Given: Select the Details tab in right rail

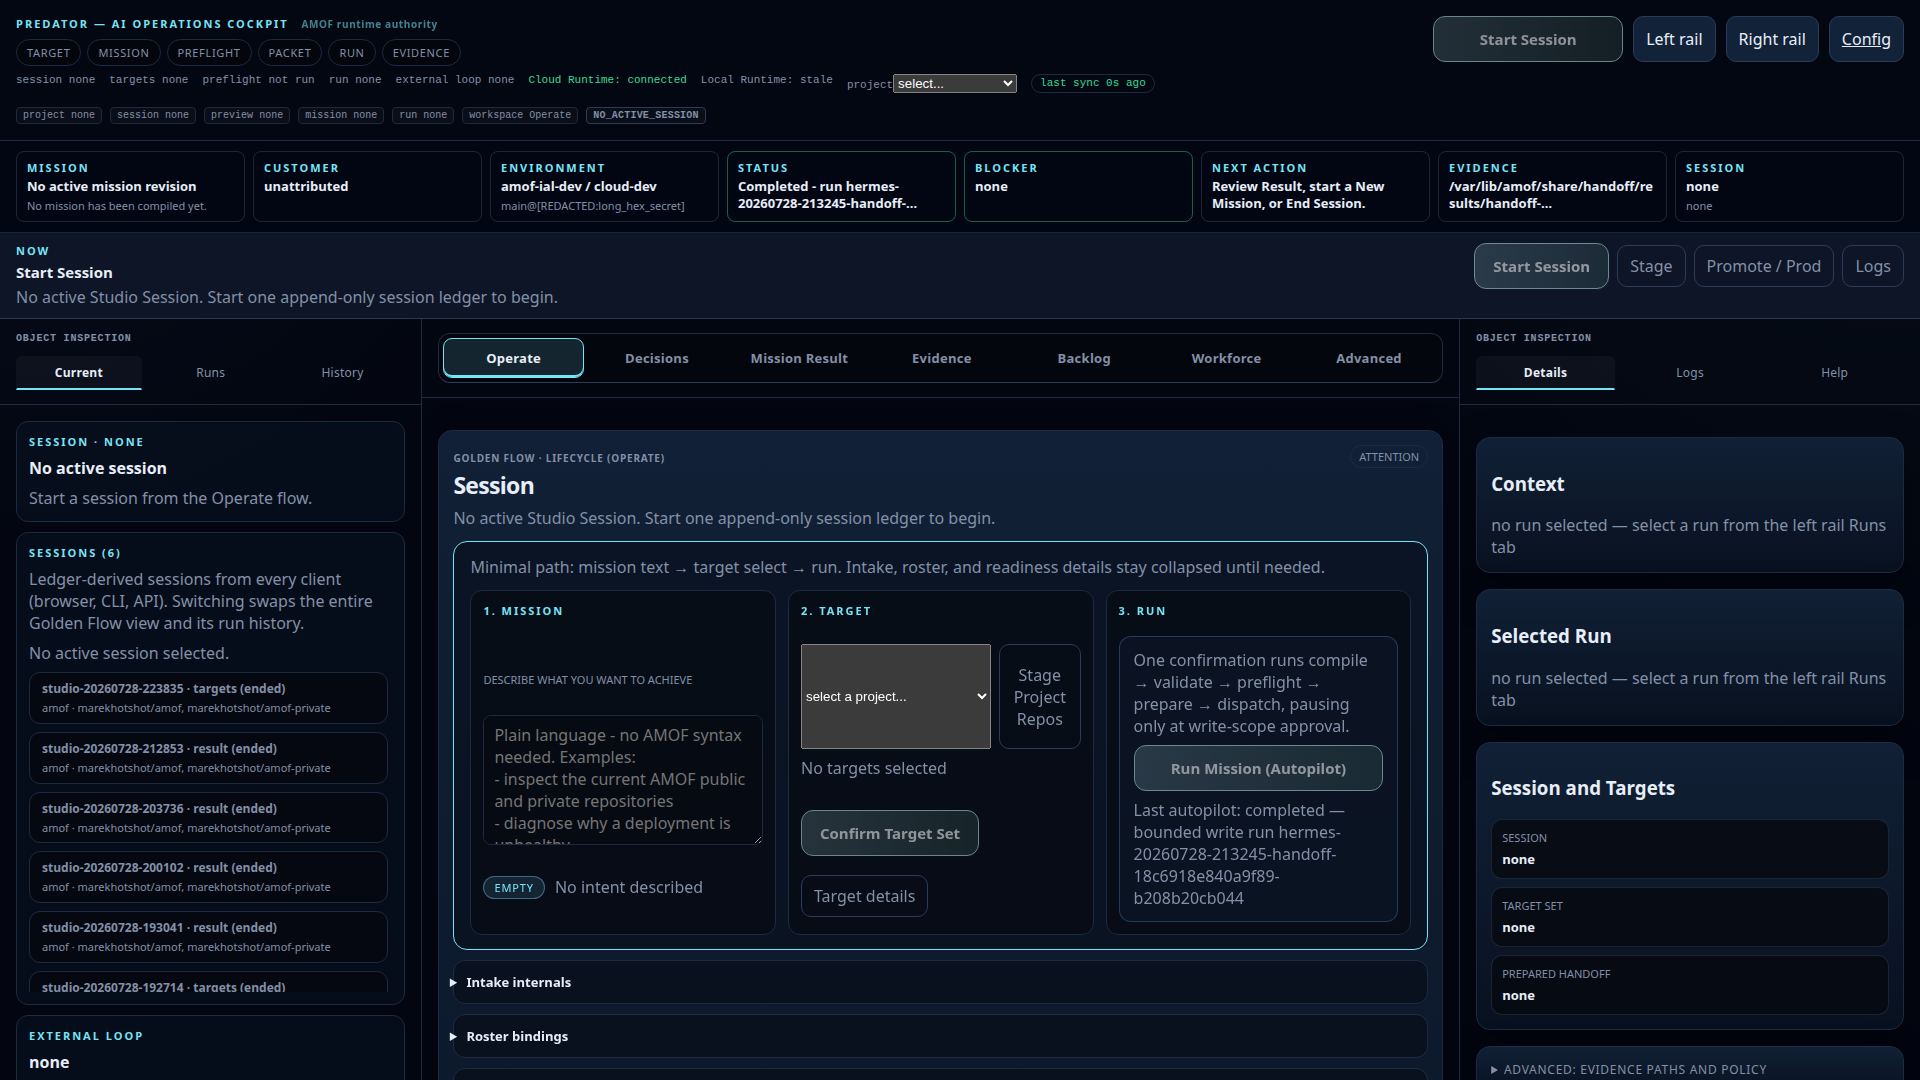Looking at the screenshot, I should pos(1545,372).
